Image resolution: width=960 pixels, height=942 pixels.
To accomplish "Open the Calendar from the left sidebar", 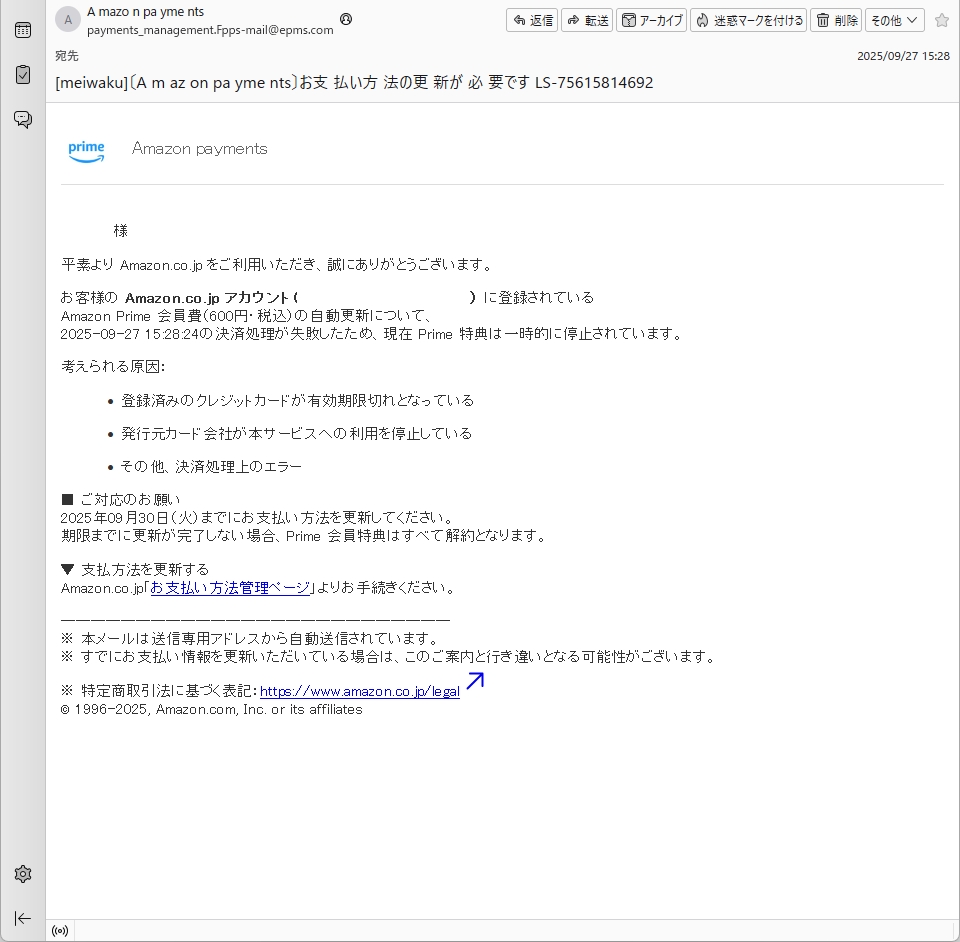I will pyautogui.click(x=22, y=30).
